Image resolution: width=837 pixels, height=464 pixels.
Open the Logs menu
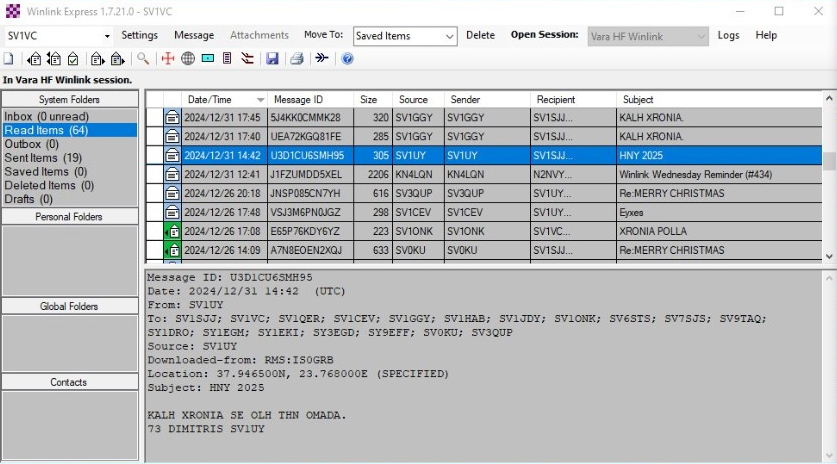click(x=728, y=35)
